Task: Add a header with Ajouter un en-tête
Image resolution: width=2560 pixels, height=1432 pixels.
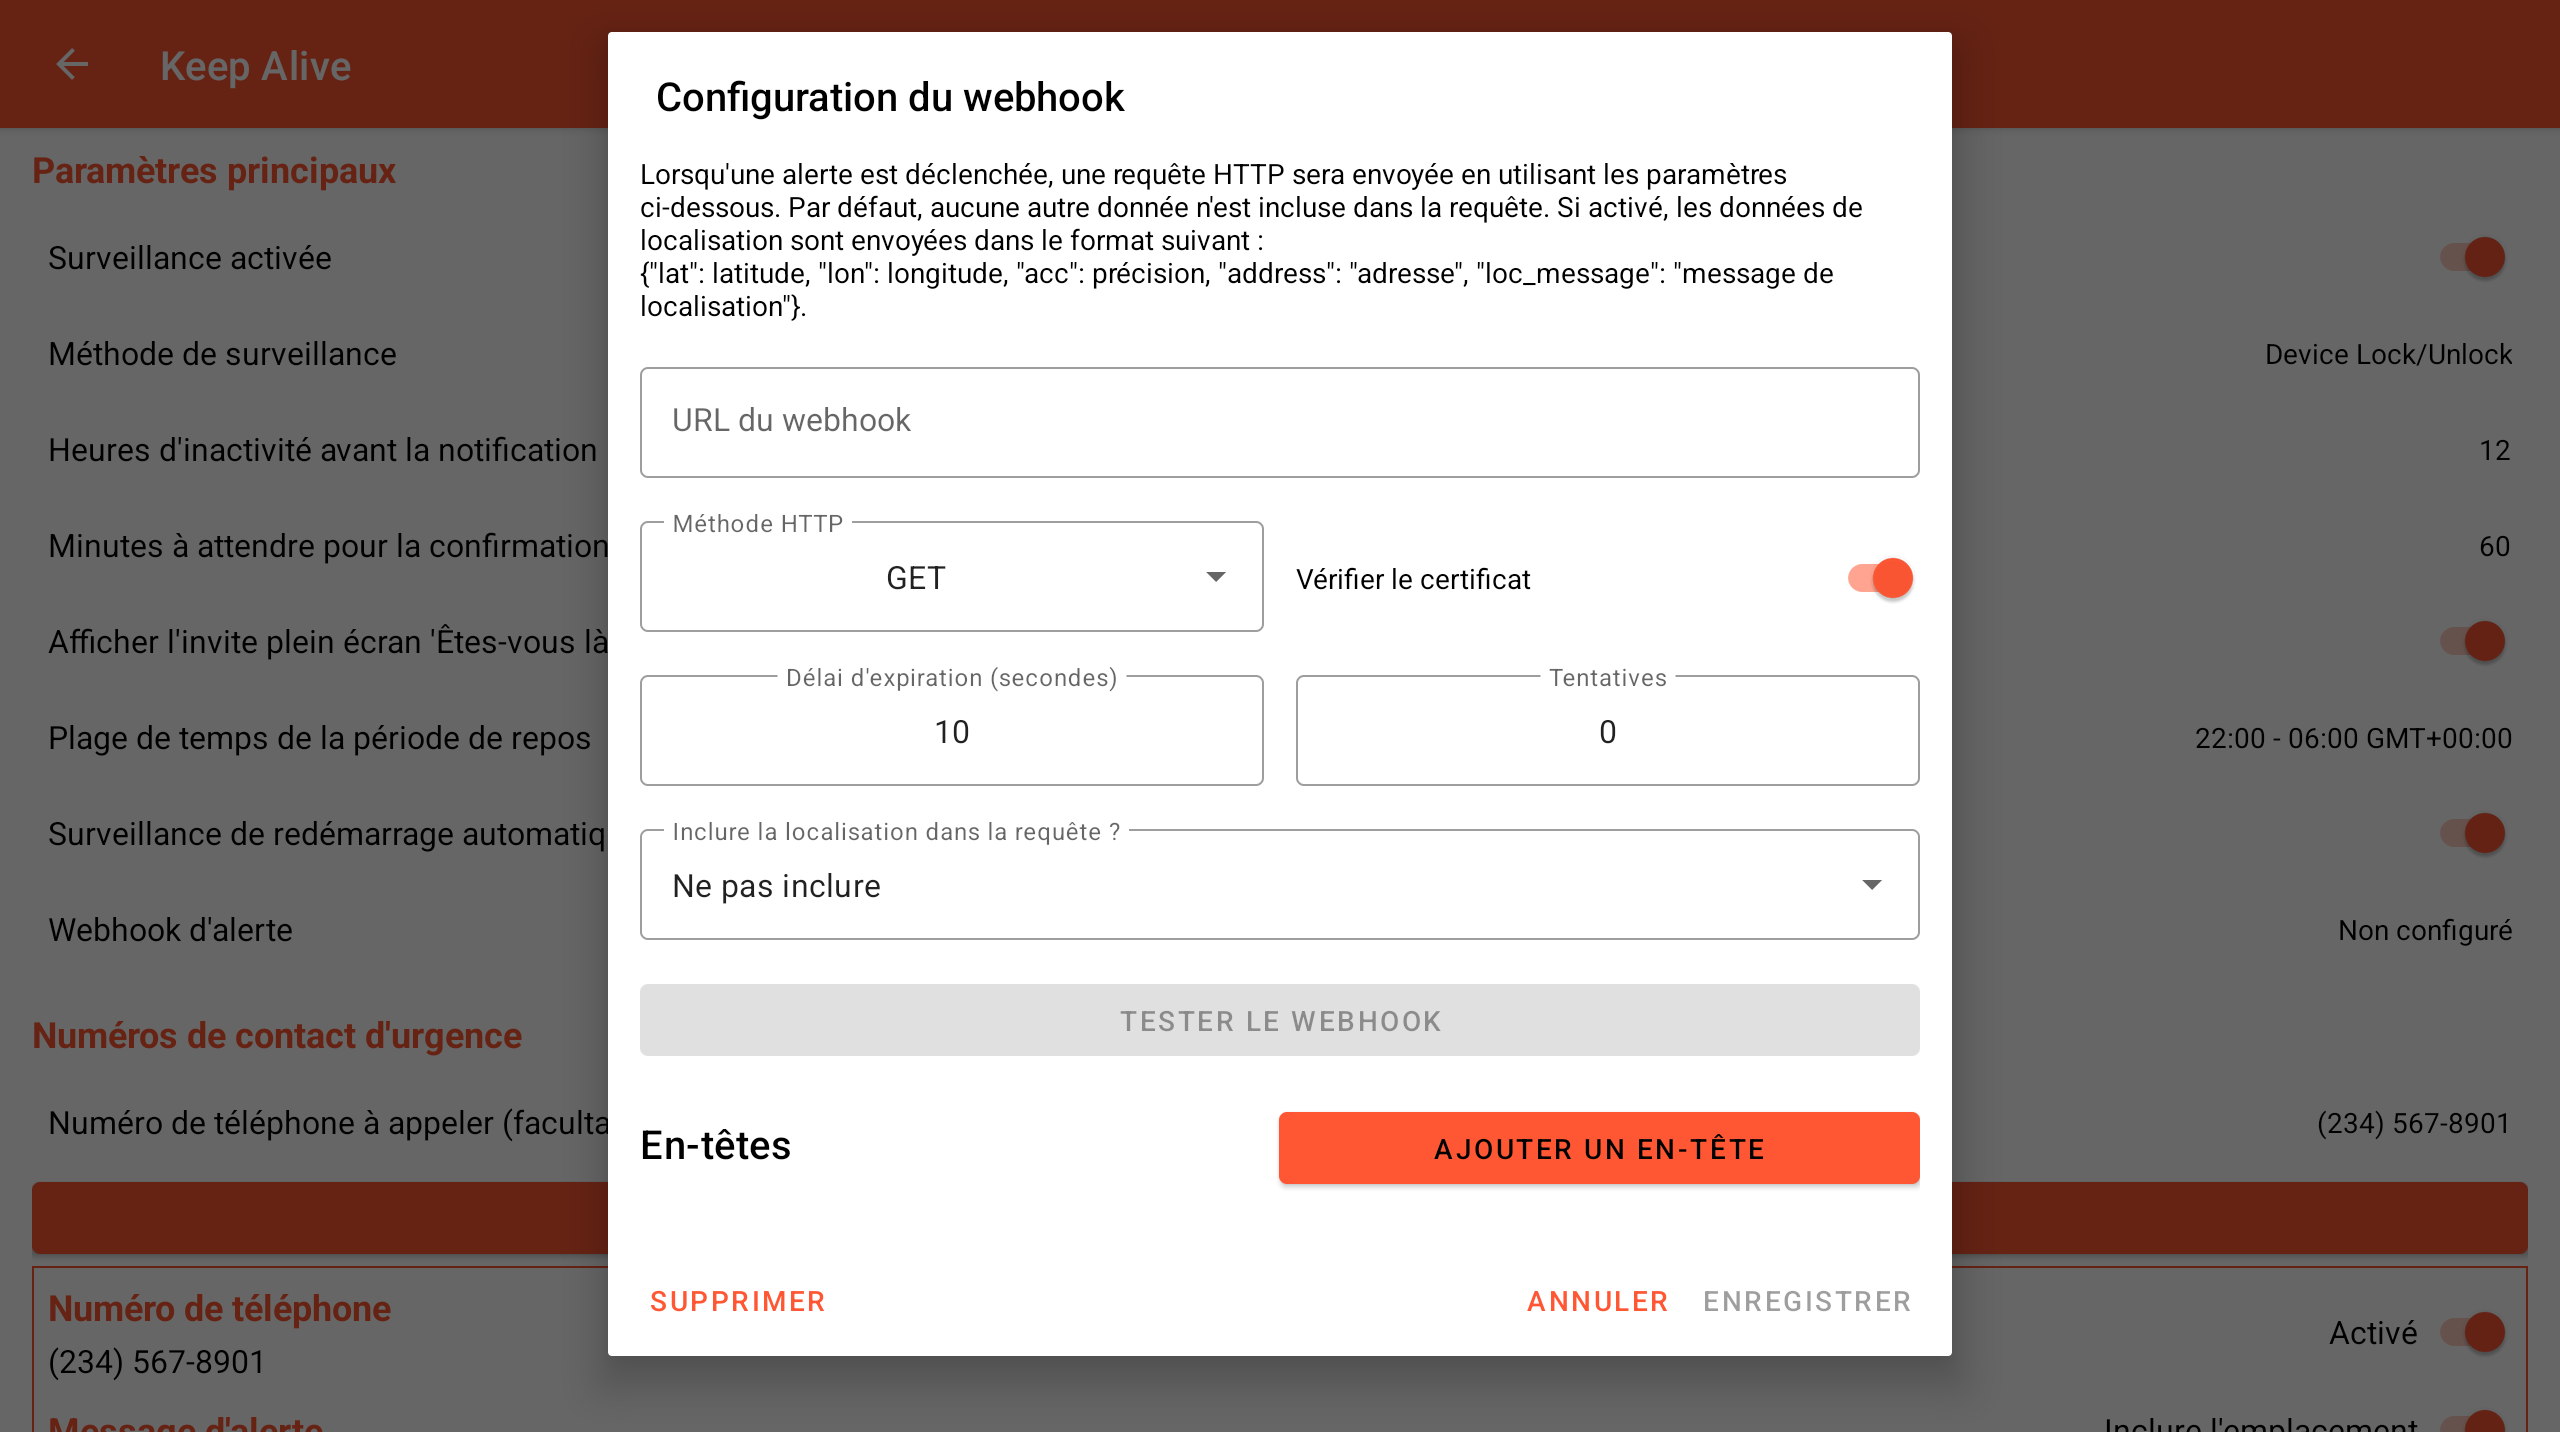Action: [1599, 1148]
